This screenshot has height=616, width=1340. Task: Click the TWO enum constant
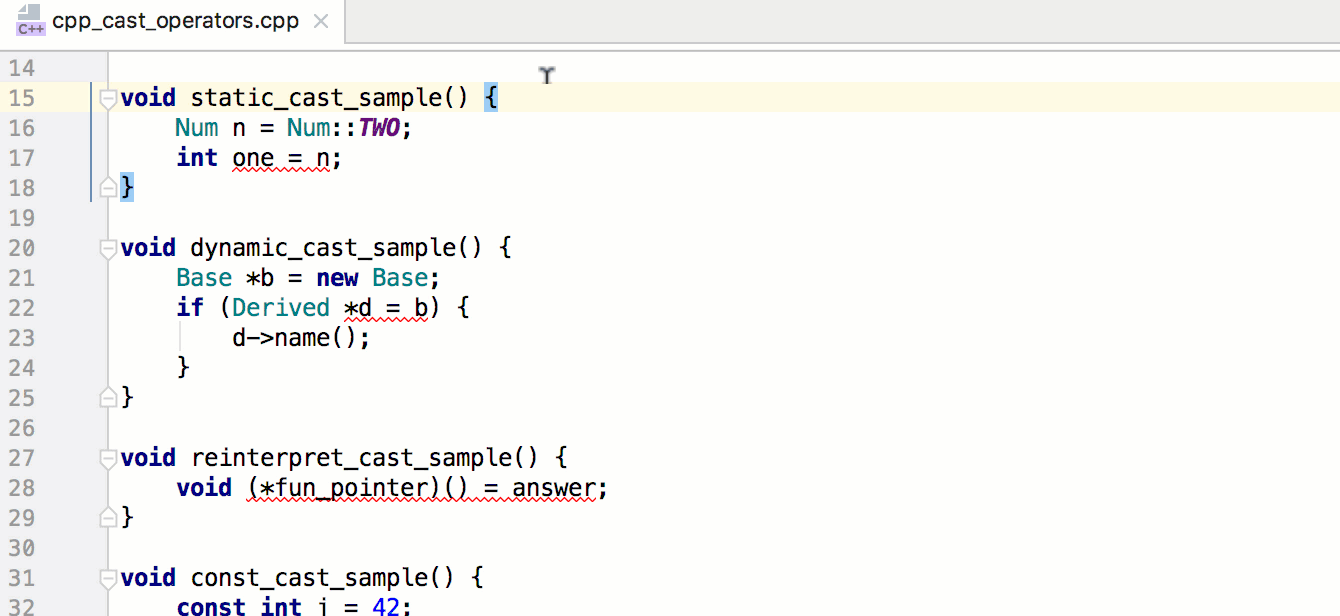(x=378, y=128)
